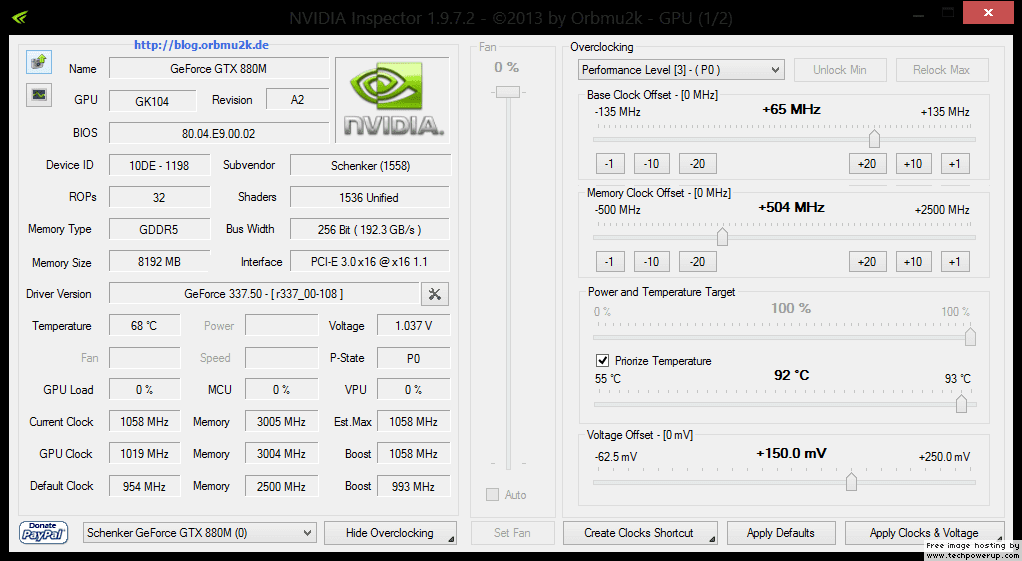Open the sensor monitoring graph icon
Viewport: 1022px width, 561px height.
(x=39, y=94)
